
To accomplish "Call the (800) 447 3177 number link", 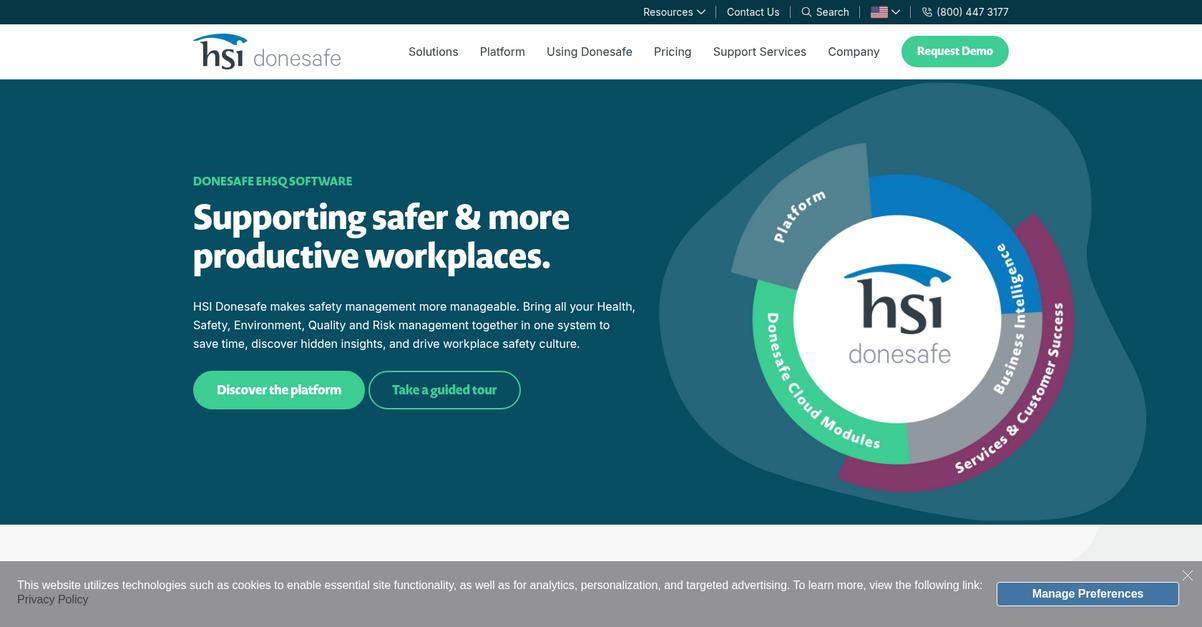I will click(972, 12).
